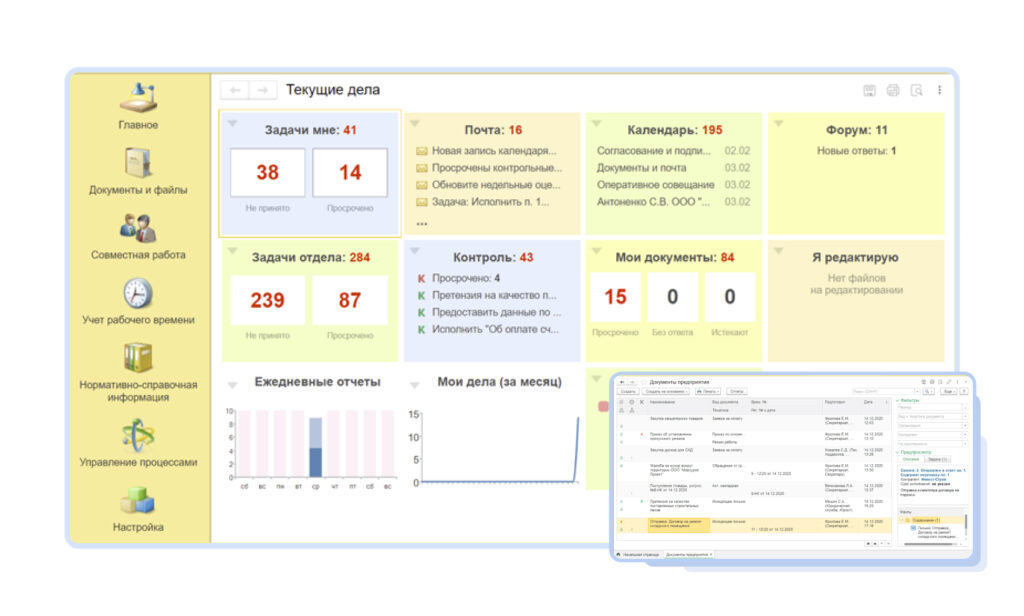The image size is (1024, 616).
Task: Click the back navigation arrow
Action: [x=237, y=89]
